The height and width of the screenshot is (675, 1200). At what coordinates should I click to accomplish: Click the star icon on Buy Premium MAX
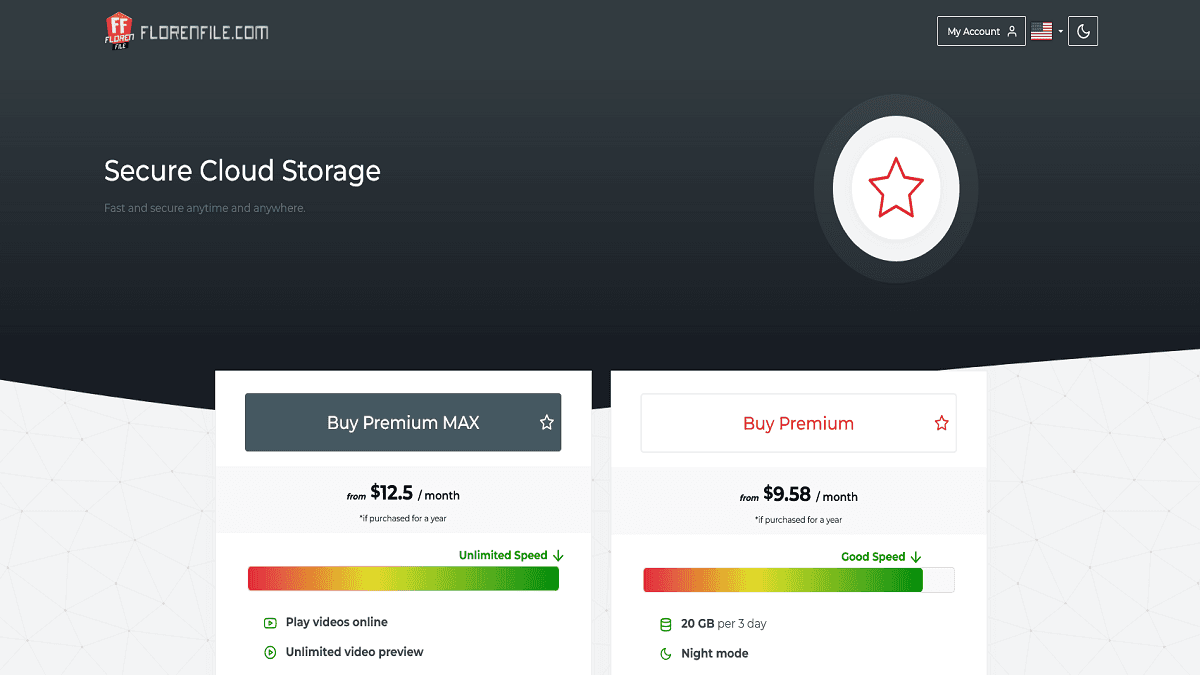tap(546, 423)
